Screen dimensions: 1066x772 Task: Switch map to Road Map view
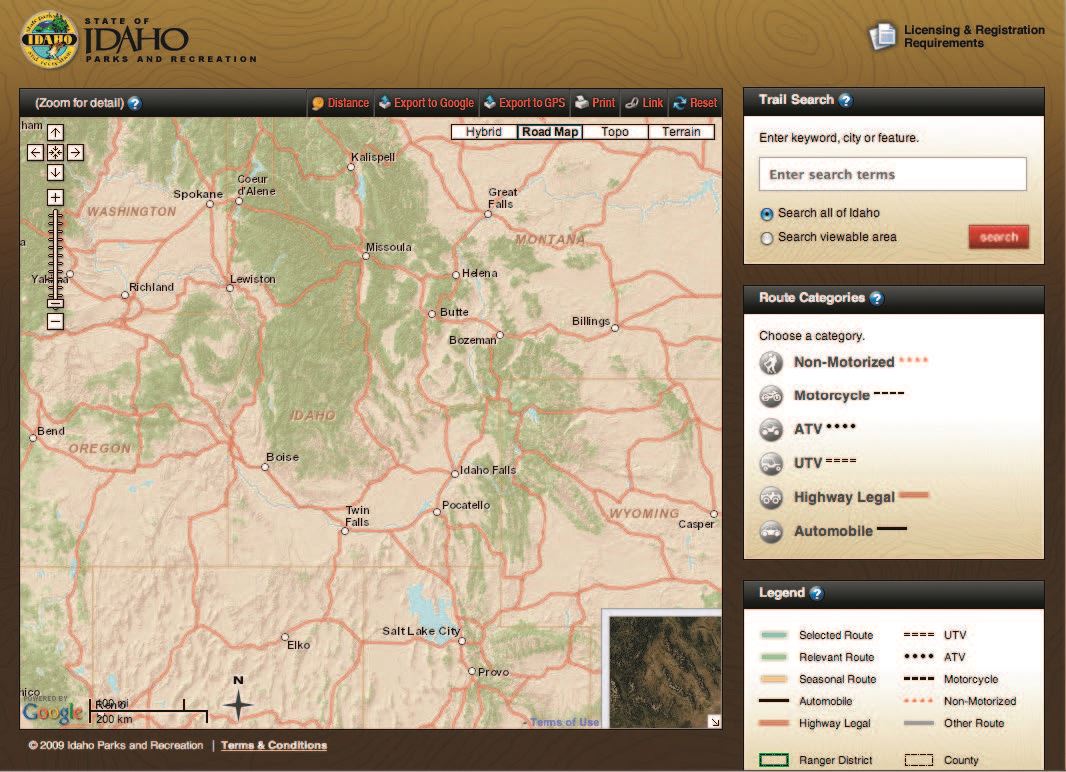point(549,132)
